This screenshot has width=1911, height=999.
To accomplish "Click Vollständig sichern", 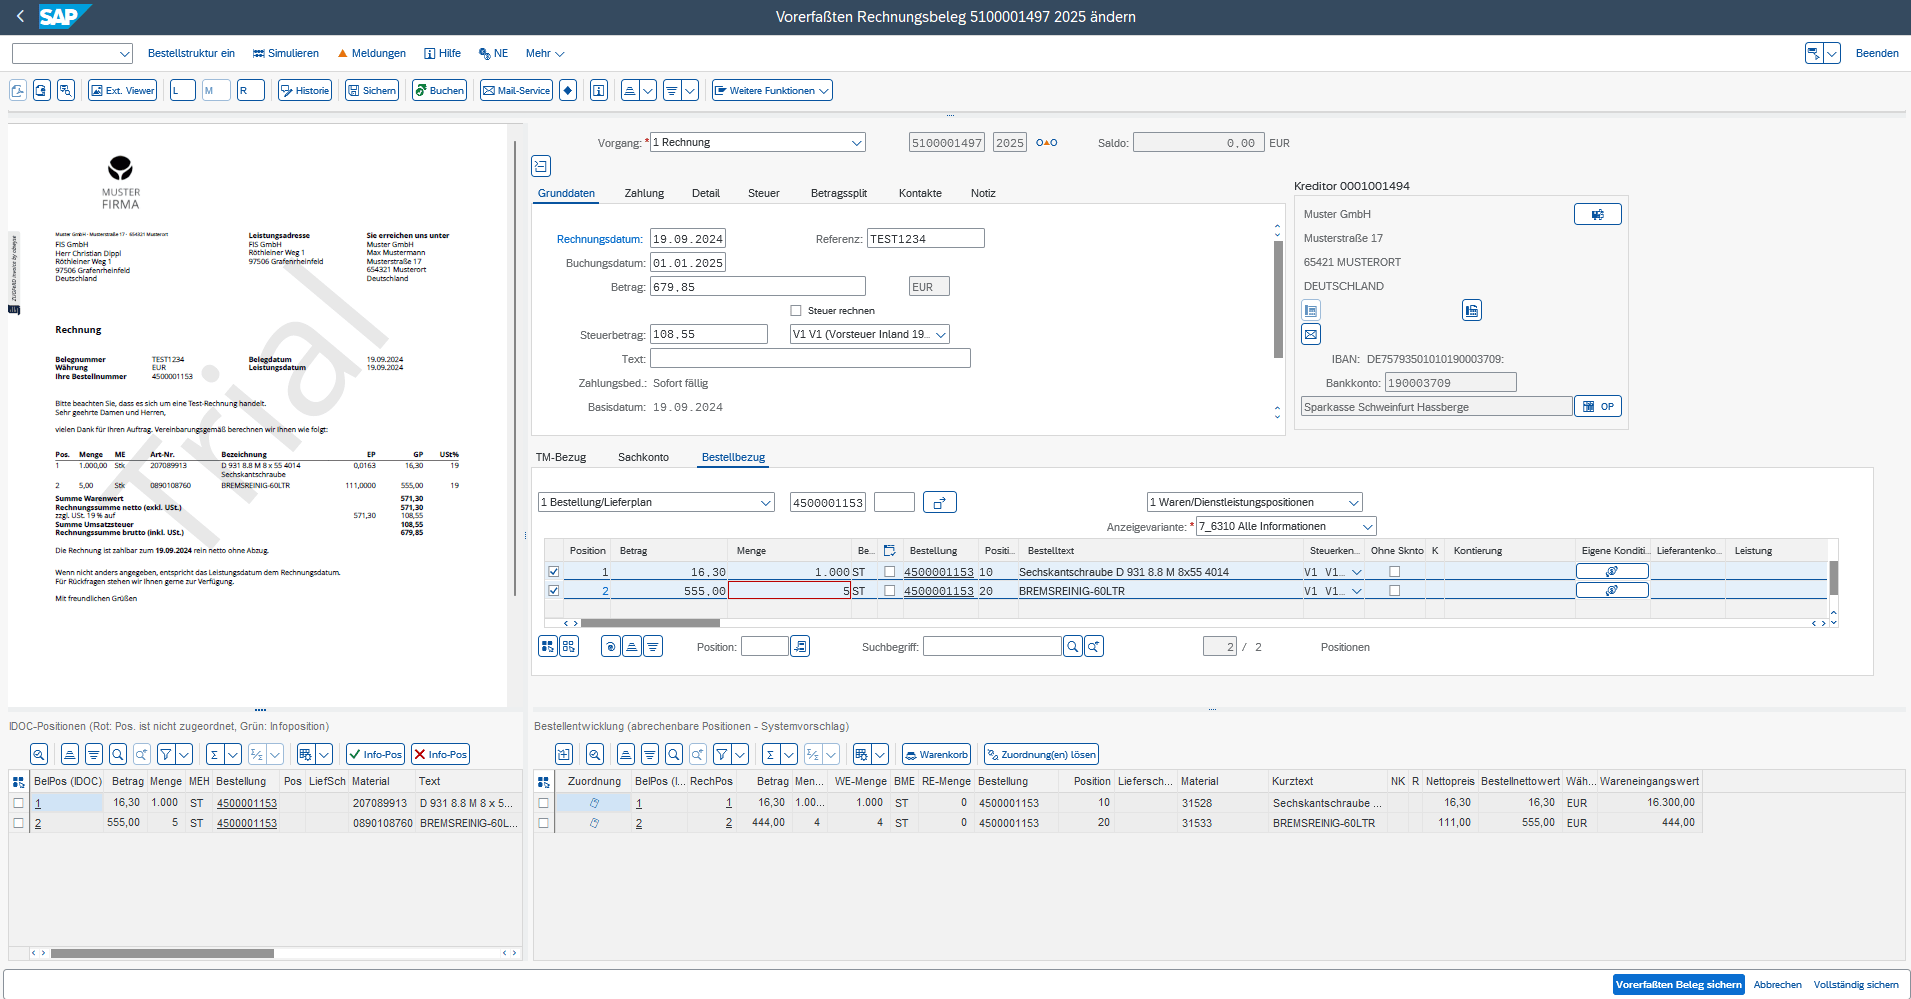I will pos(1855,984).
